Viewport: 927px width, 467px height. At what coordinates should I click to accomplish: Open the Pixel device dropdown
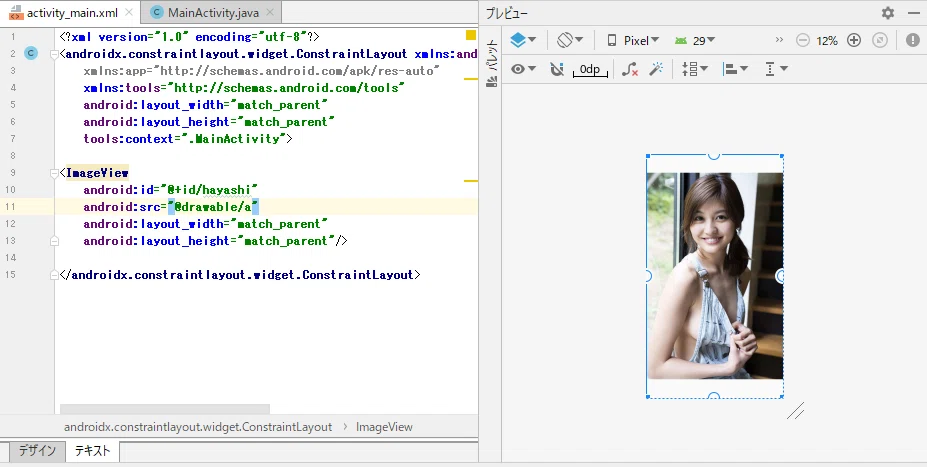pyautogui.click(x=633, y=40)
